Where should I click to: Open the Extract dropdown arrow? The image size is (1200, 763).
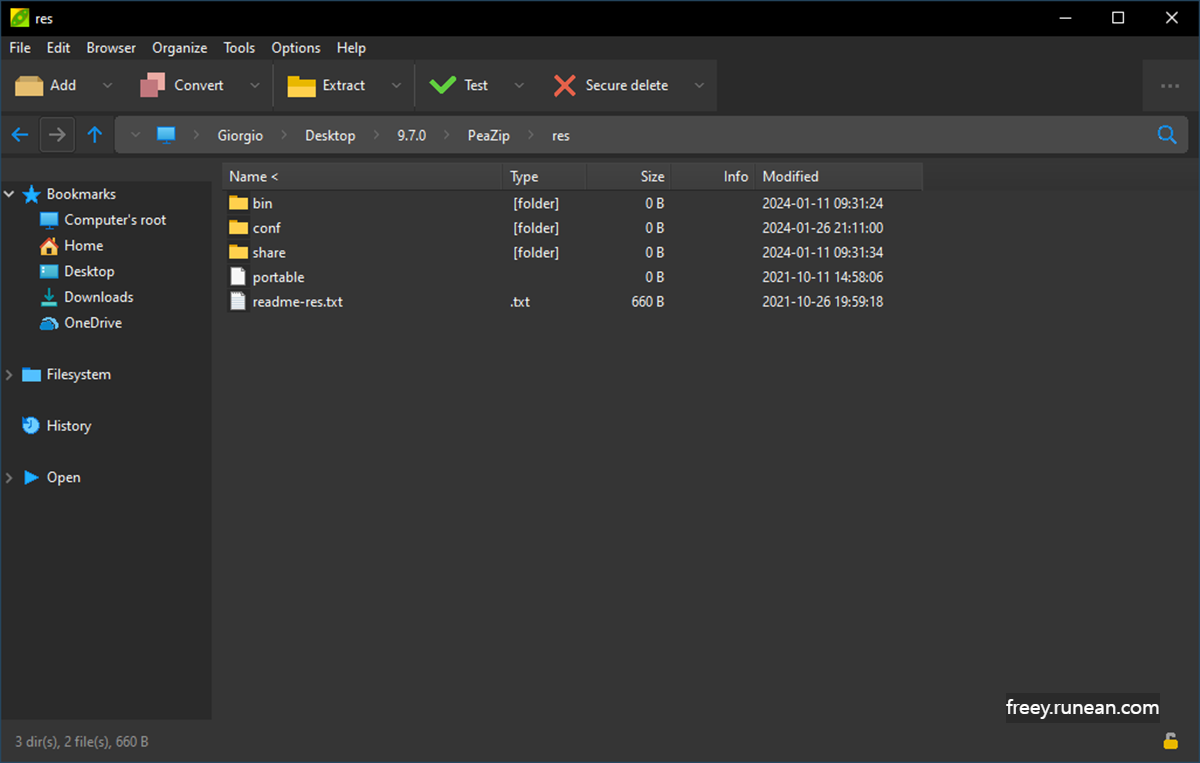pos(396,86)
